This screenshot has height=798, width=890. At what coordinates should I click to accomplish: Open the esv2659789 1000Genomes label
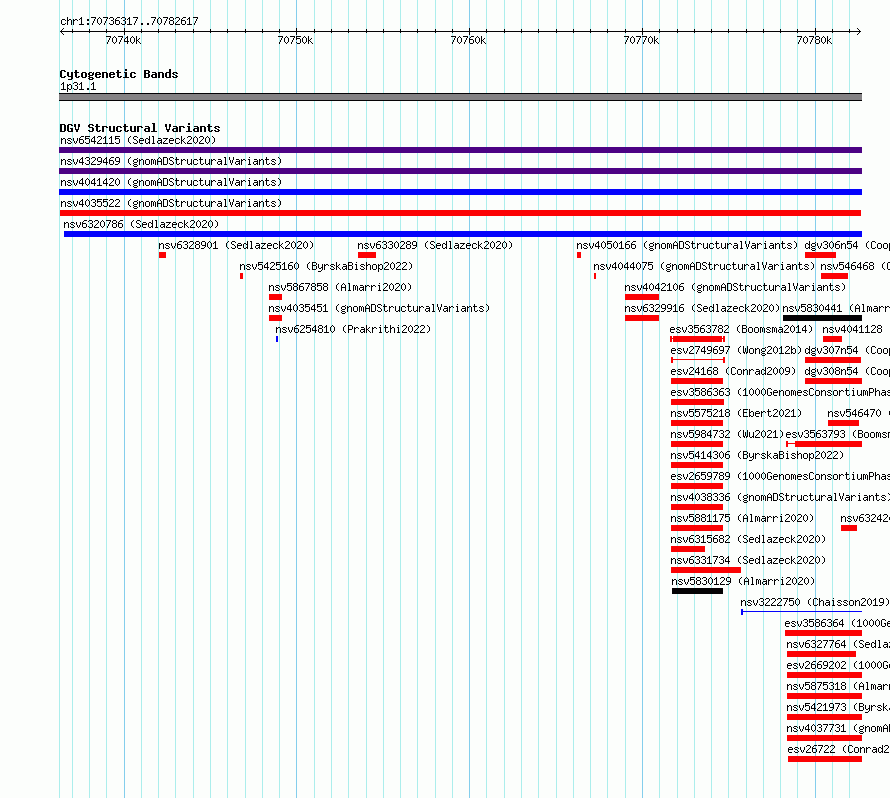[780, 476]
